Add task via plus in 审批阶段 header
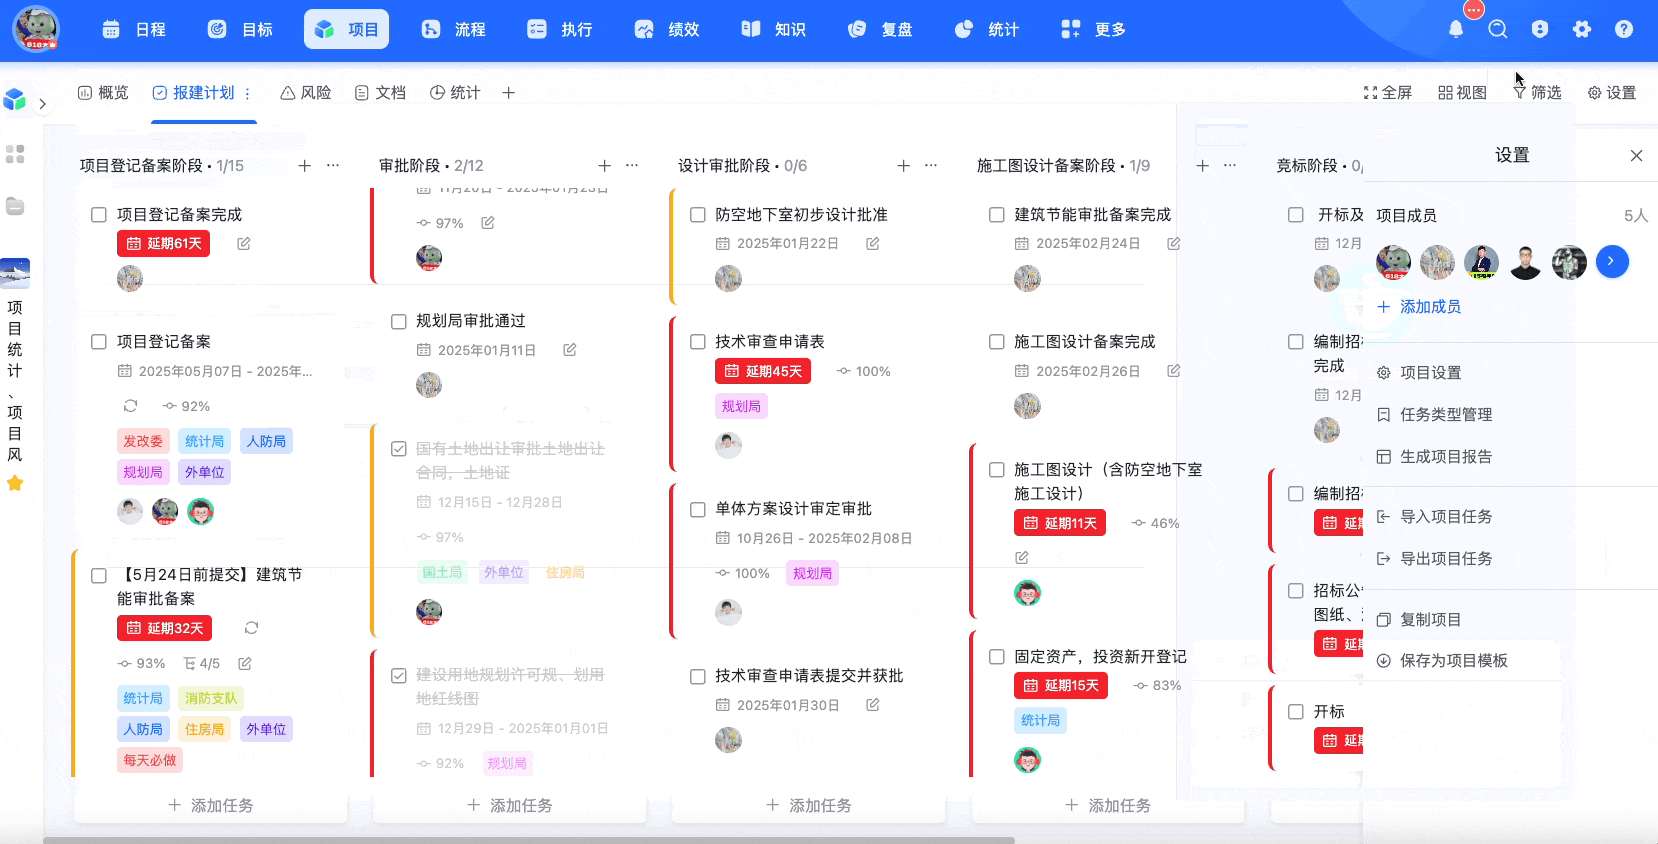Viewport: 1658px width, 844px height. point(604,166)
